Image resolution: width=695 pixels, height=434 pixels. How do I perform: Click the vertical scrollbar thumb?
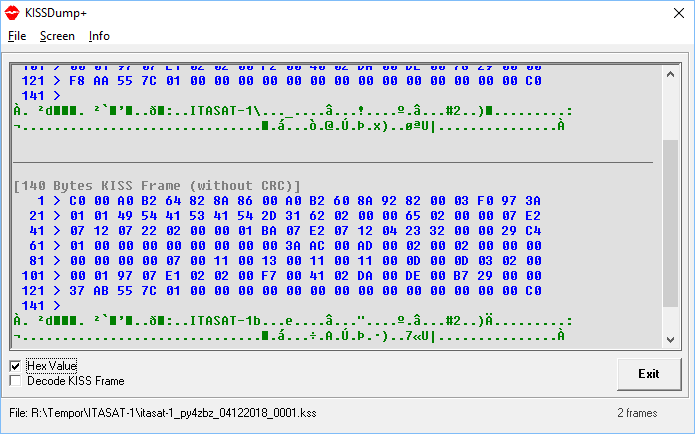point(670,223)
